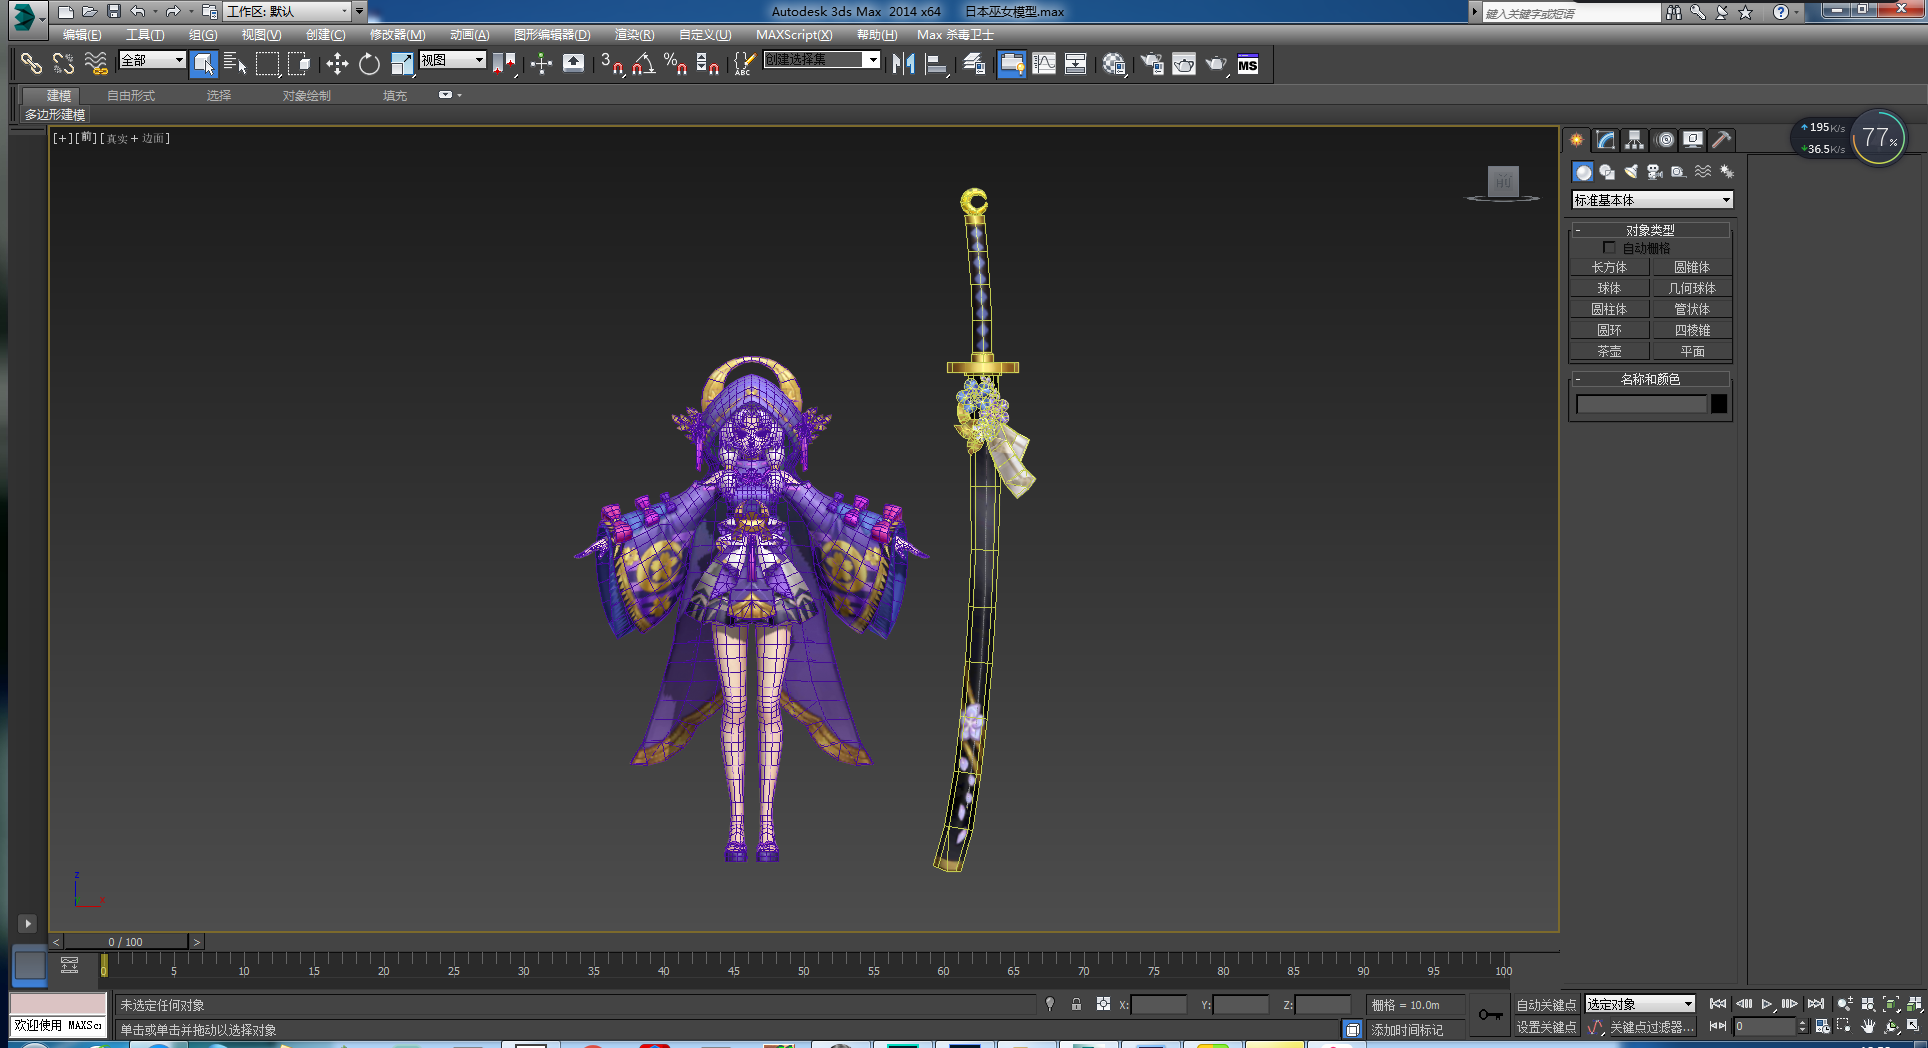Select the Move tool in toolbar
The width and height of the screenshot is (1928, 1048).
(337, 64)
